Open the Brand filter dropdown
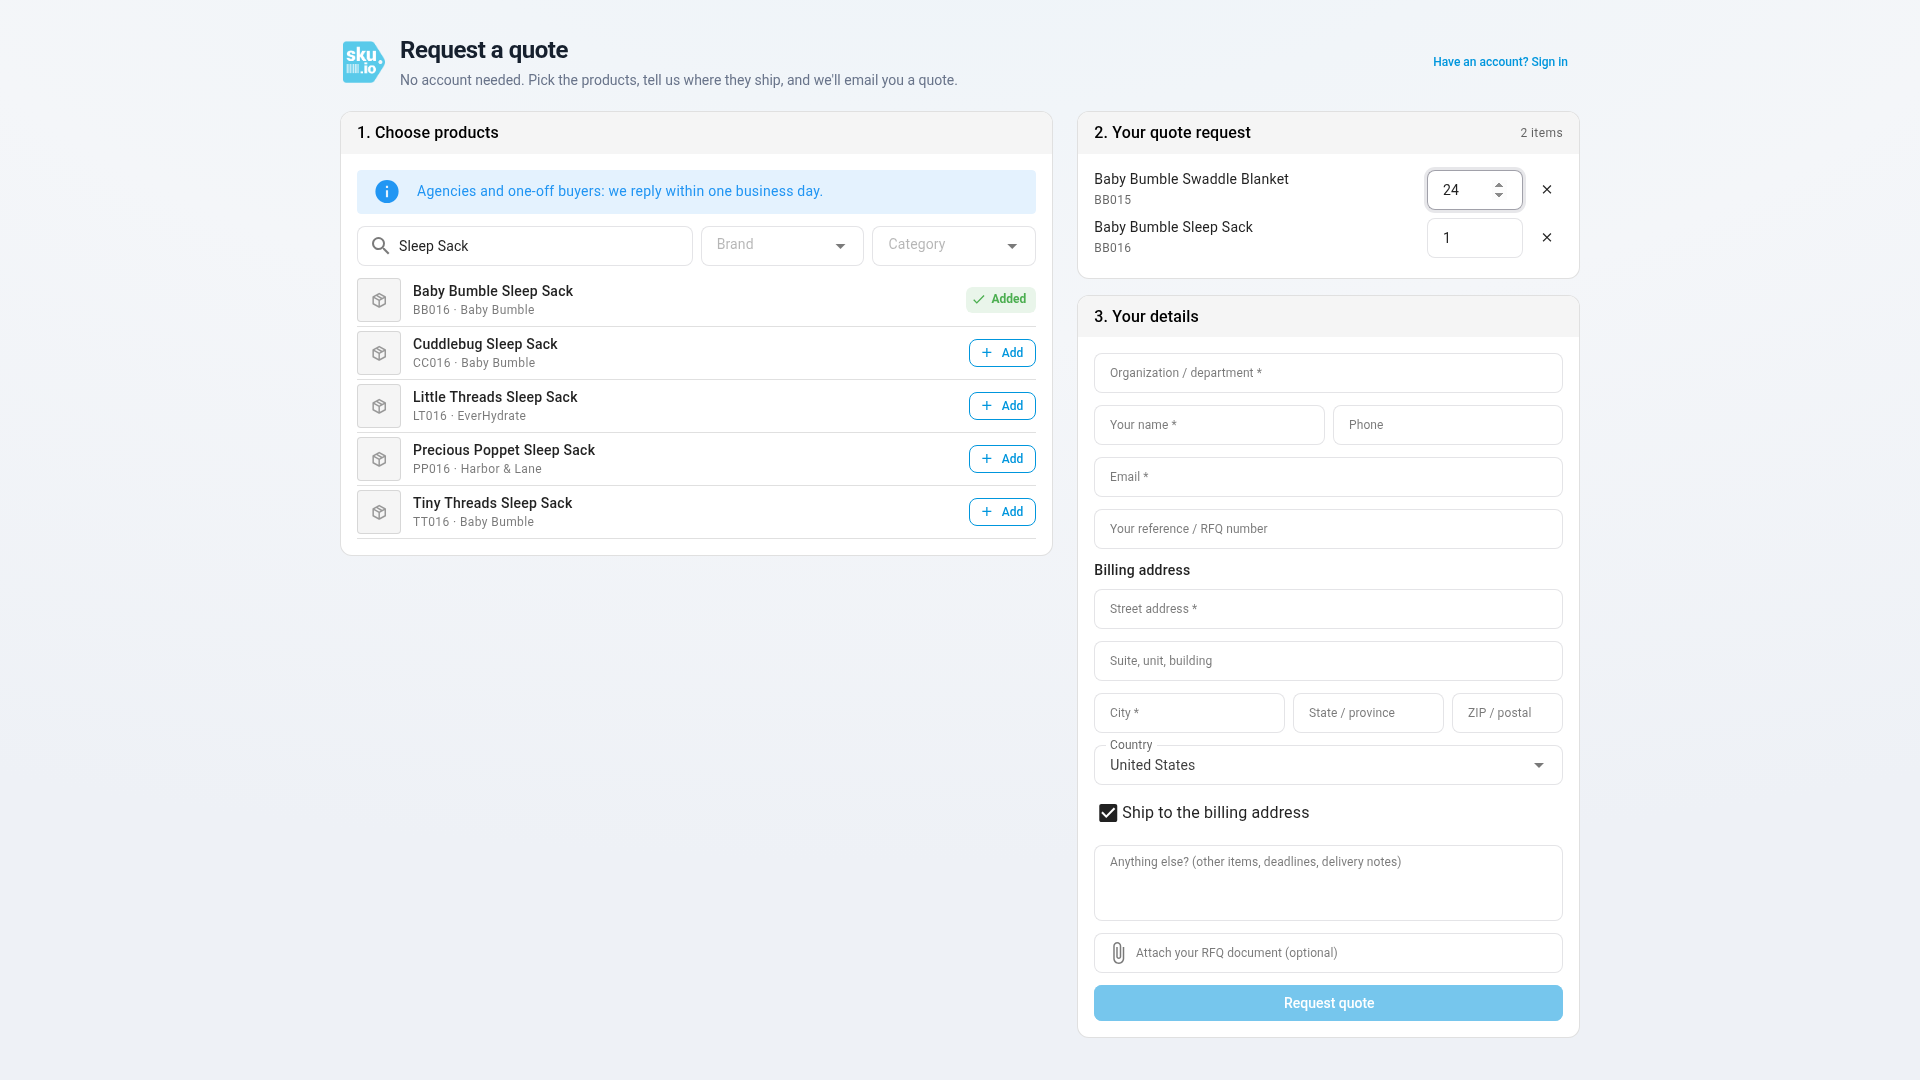1920x1080 pixels. pos(782,246)
